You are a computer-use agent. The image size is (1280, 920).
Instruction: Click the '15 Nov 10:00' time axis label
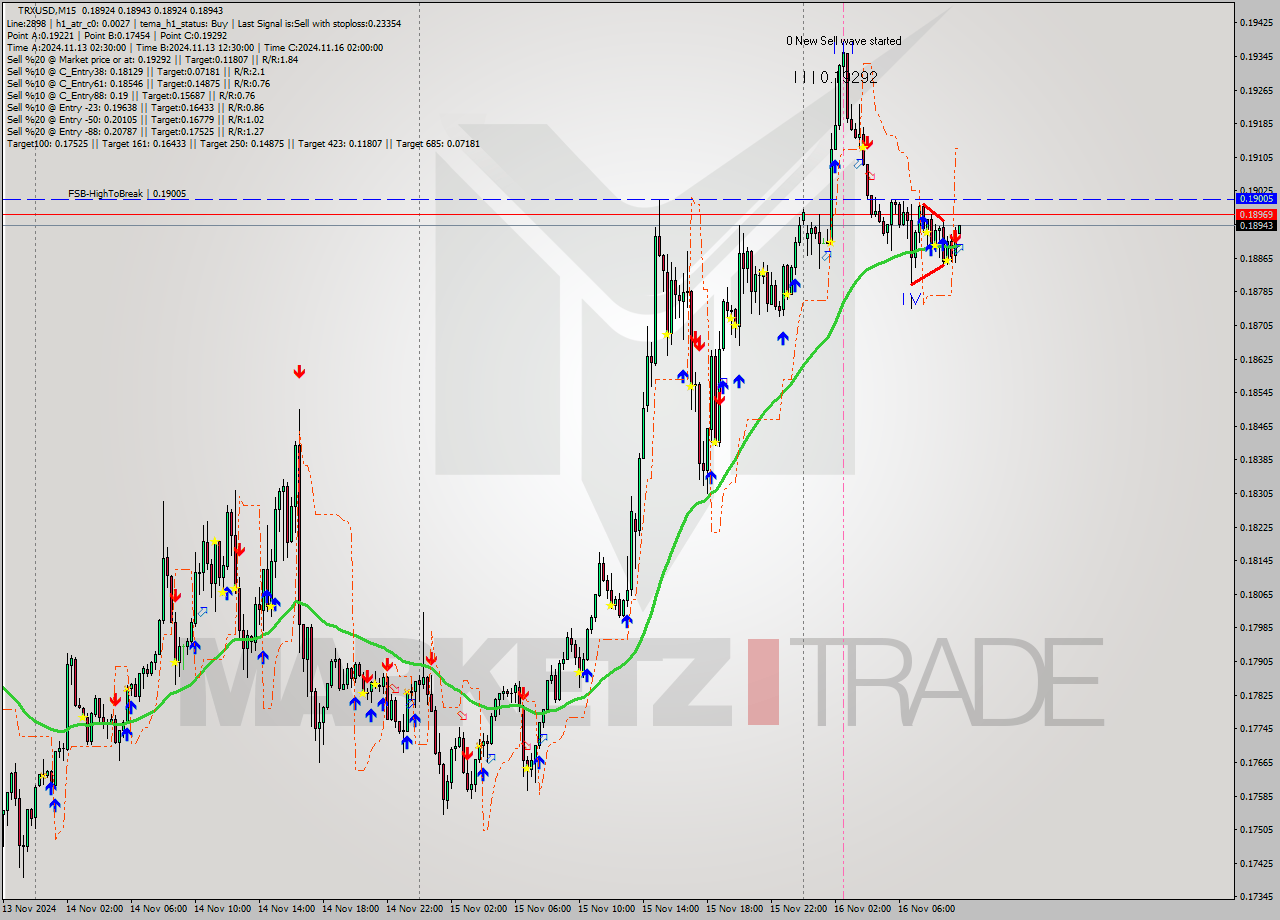click(606, 909)
